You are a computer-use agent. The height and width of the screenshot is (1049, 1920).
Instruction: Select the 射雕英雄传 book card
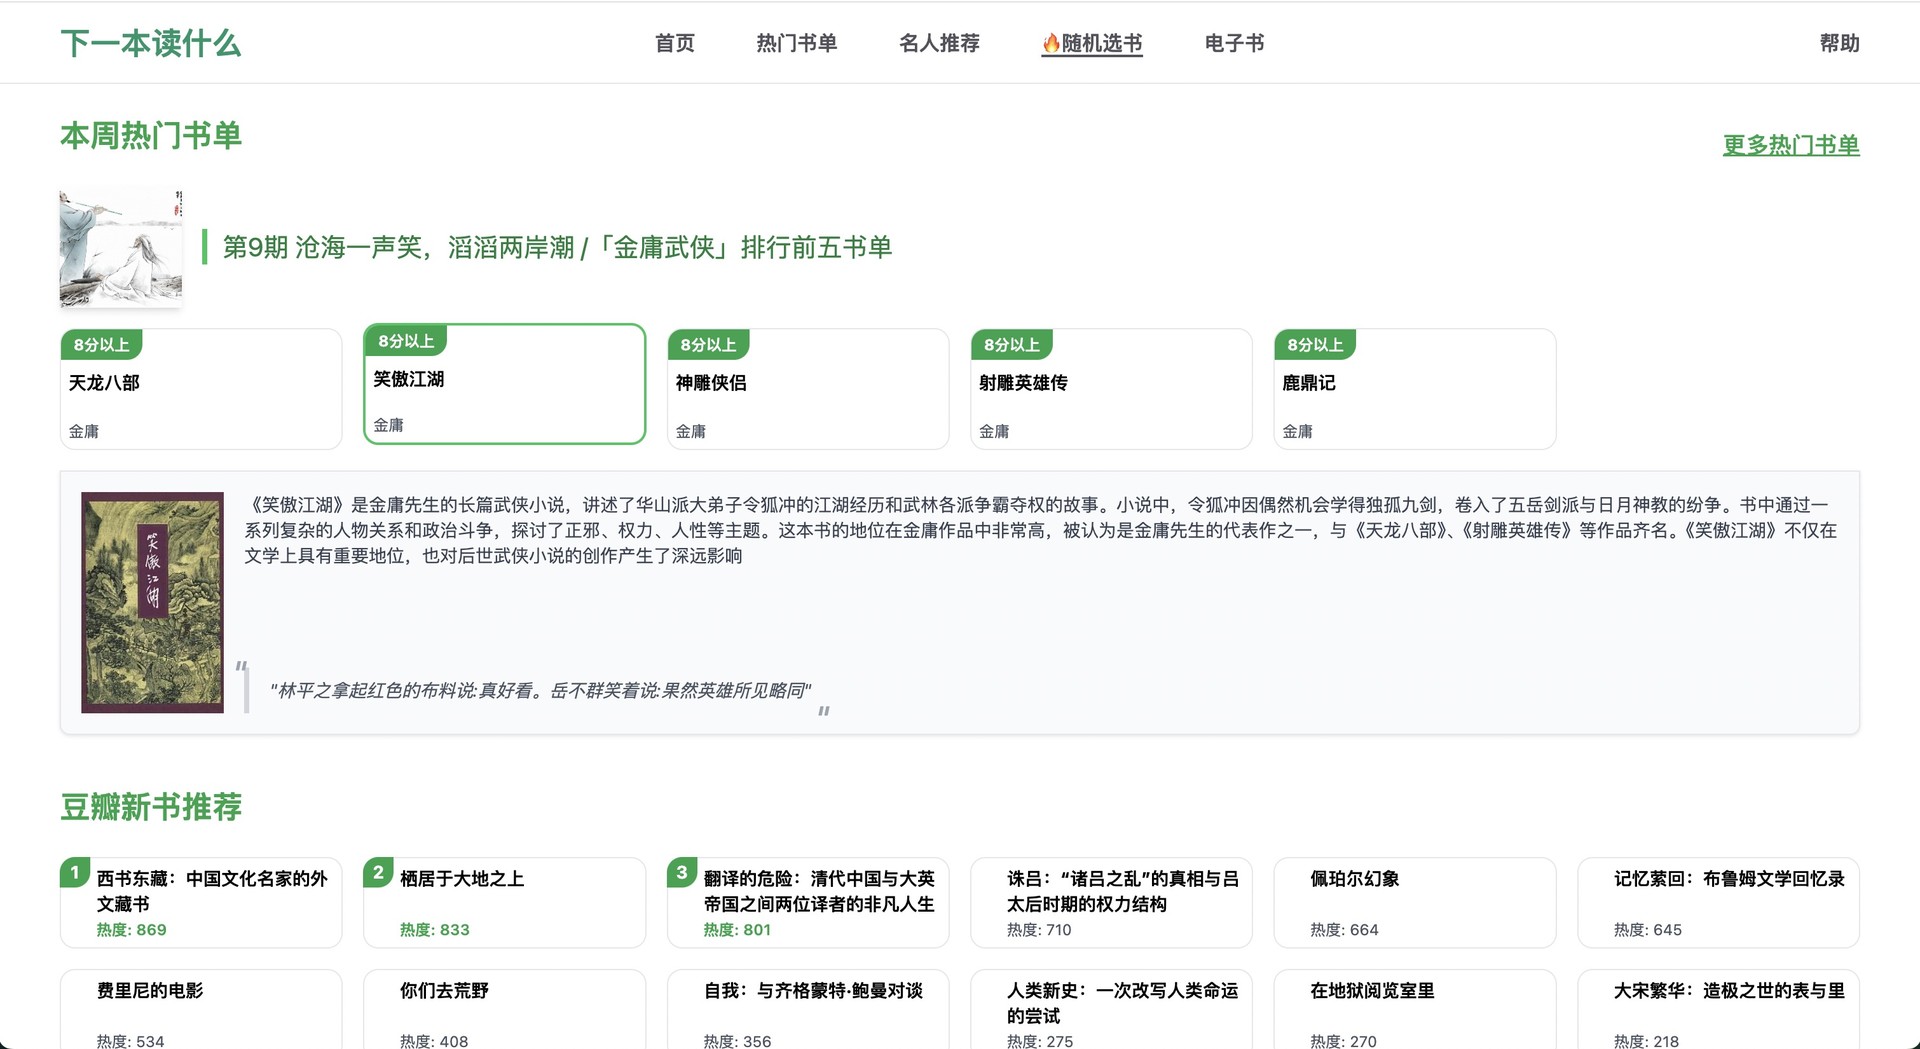[x=1111, y=389]
